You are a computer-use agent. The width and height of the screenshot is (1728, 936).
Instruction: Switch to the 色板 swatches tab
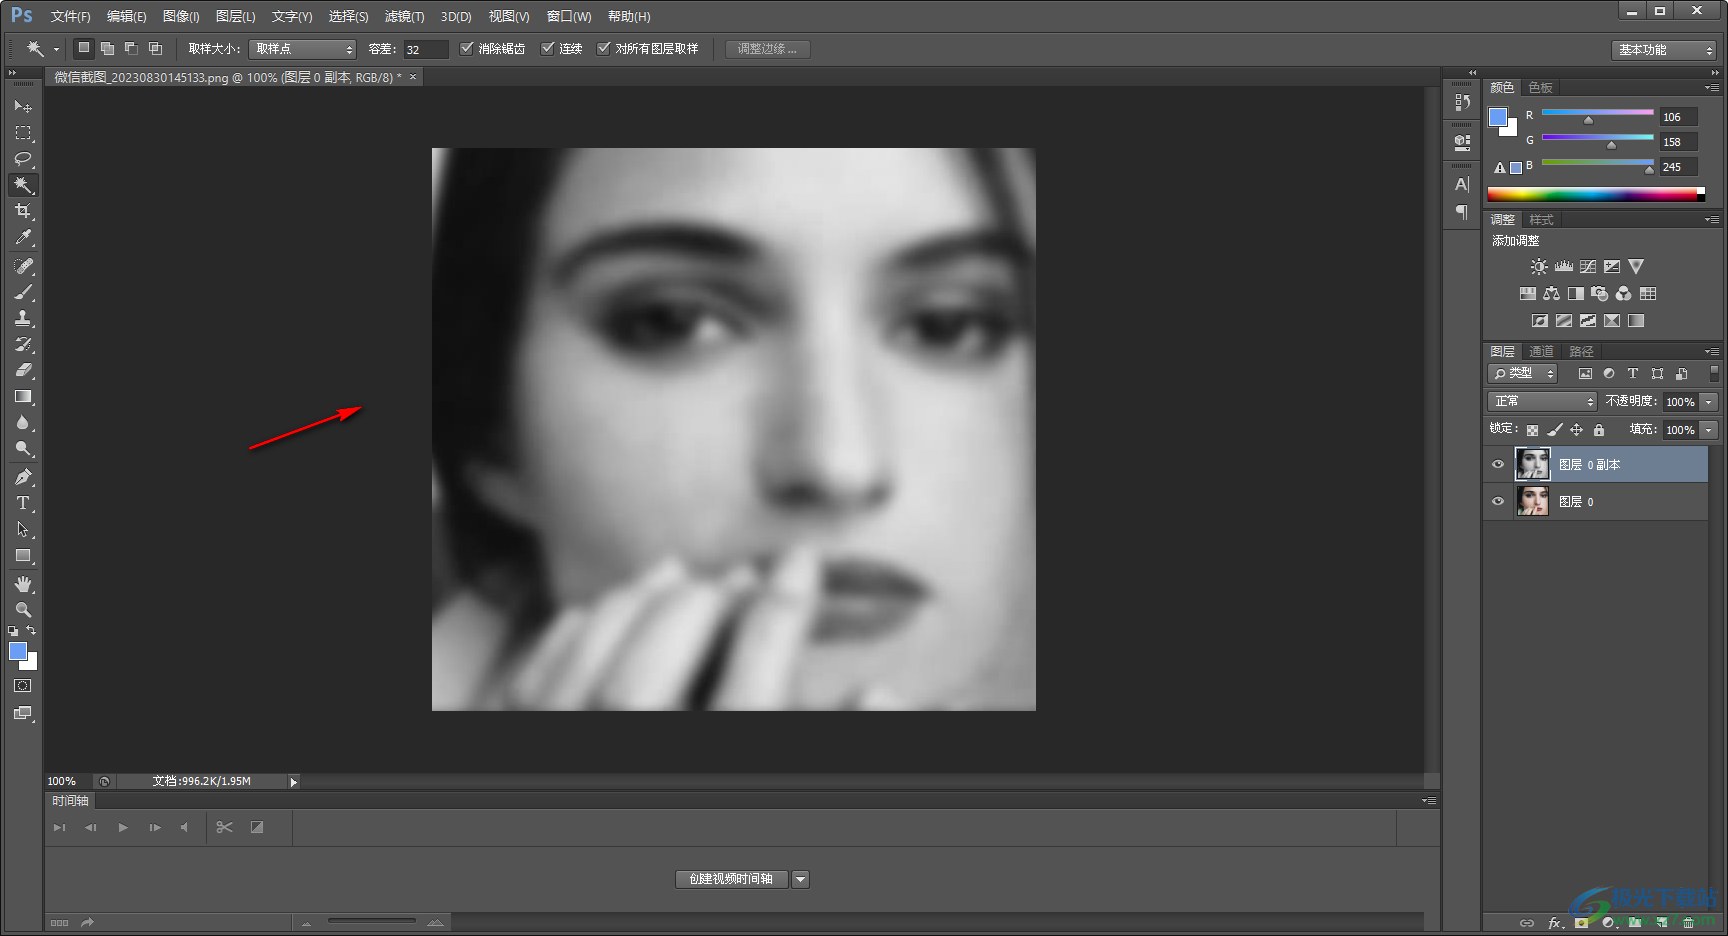(x=1540, y=88)
